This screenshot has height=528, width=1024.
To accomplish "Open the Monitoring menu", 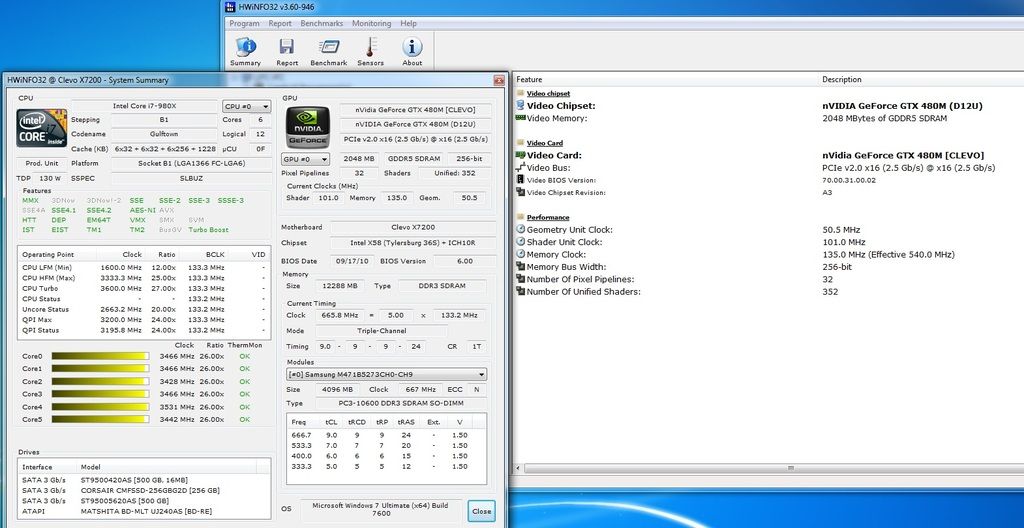I will click(372, 24).
